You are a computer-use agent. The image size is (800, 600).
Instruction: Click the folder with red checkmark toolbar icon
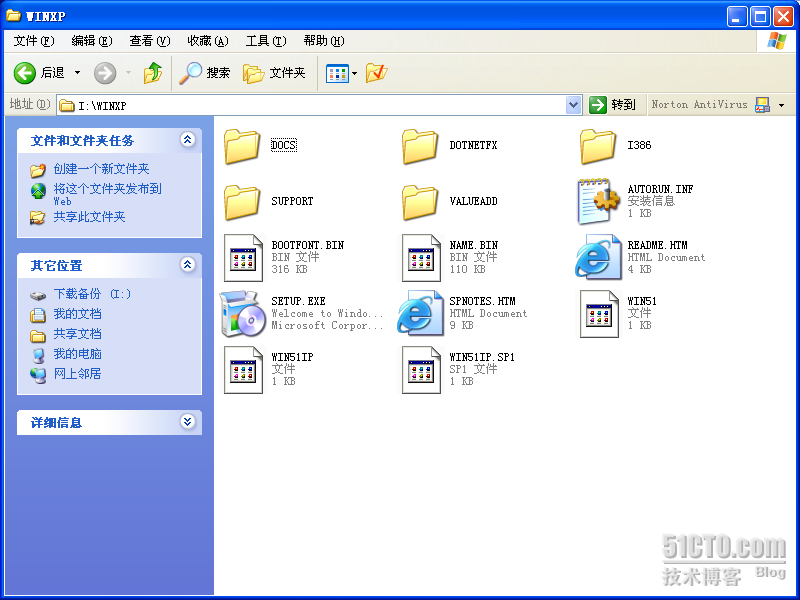(x=377, y=73)
